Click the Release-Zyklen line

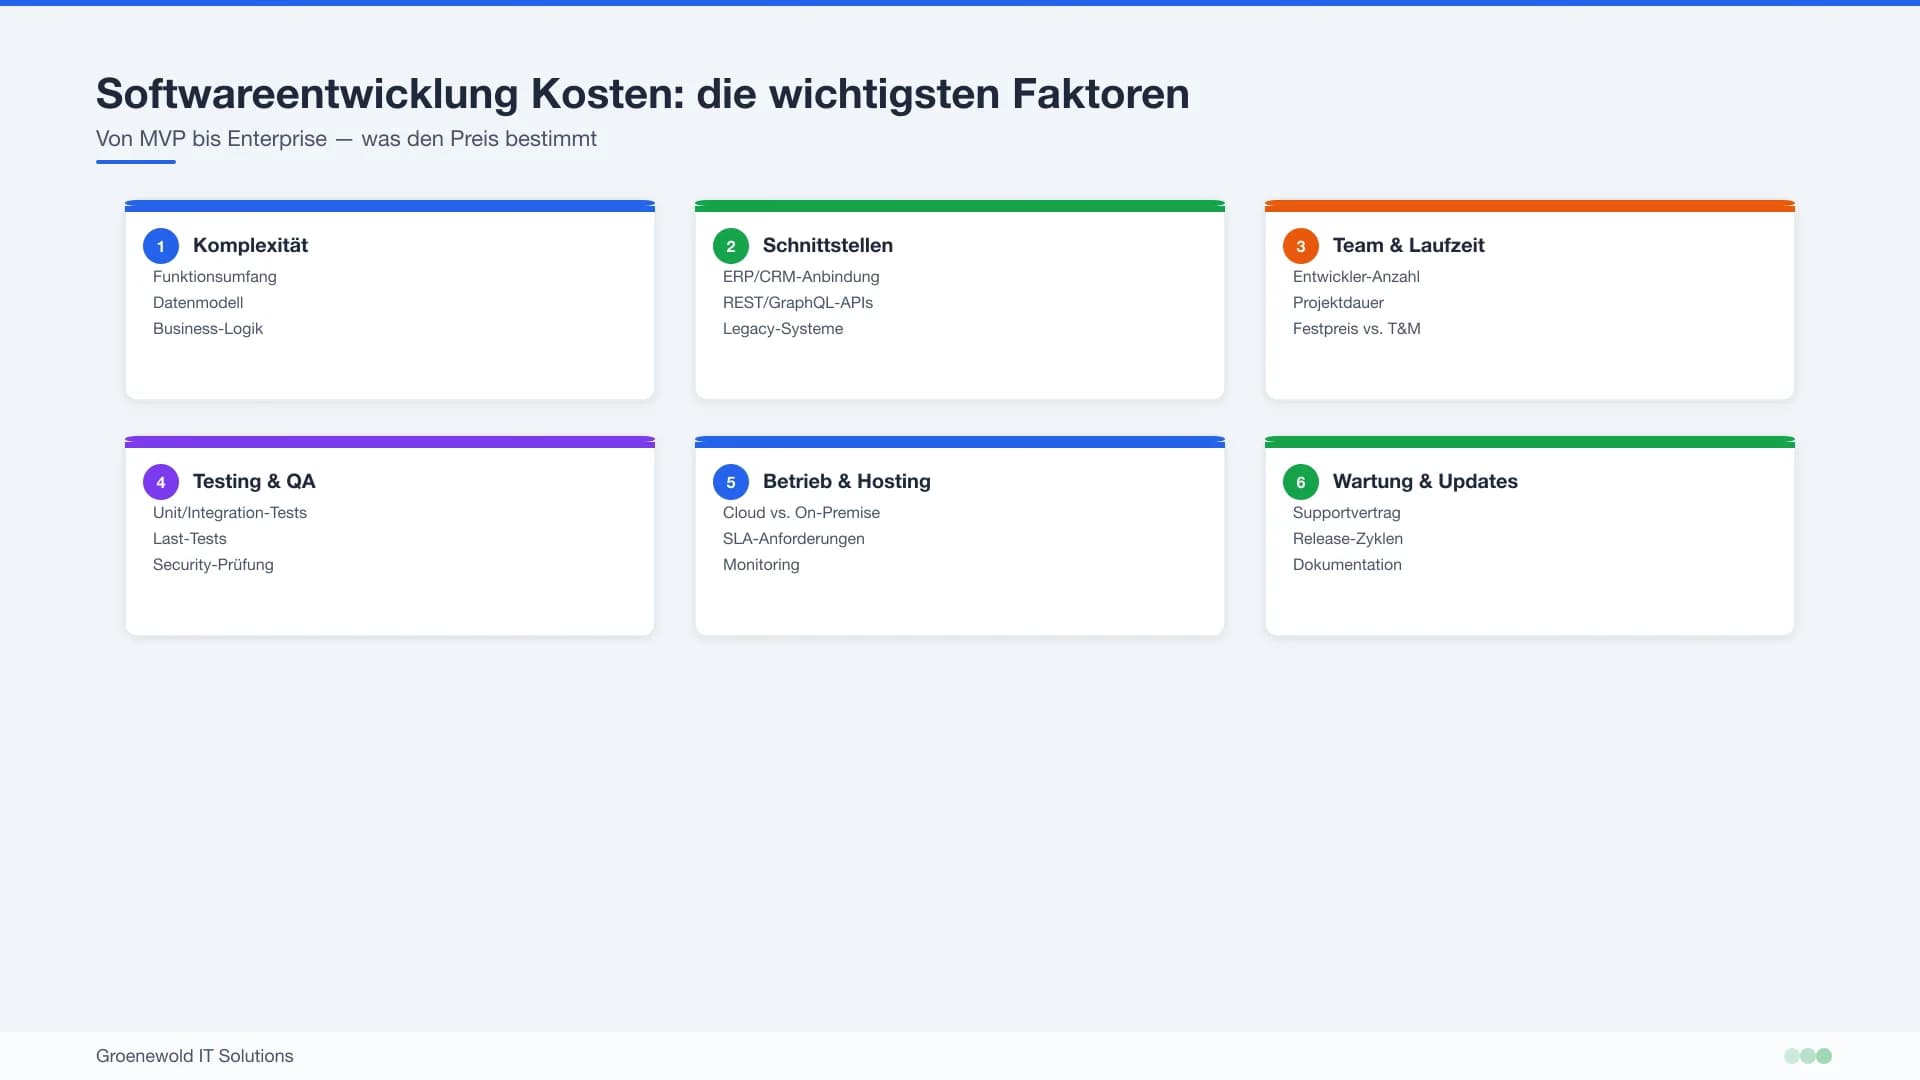[x=1348, y=539]
